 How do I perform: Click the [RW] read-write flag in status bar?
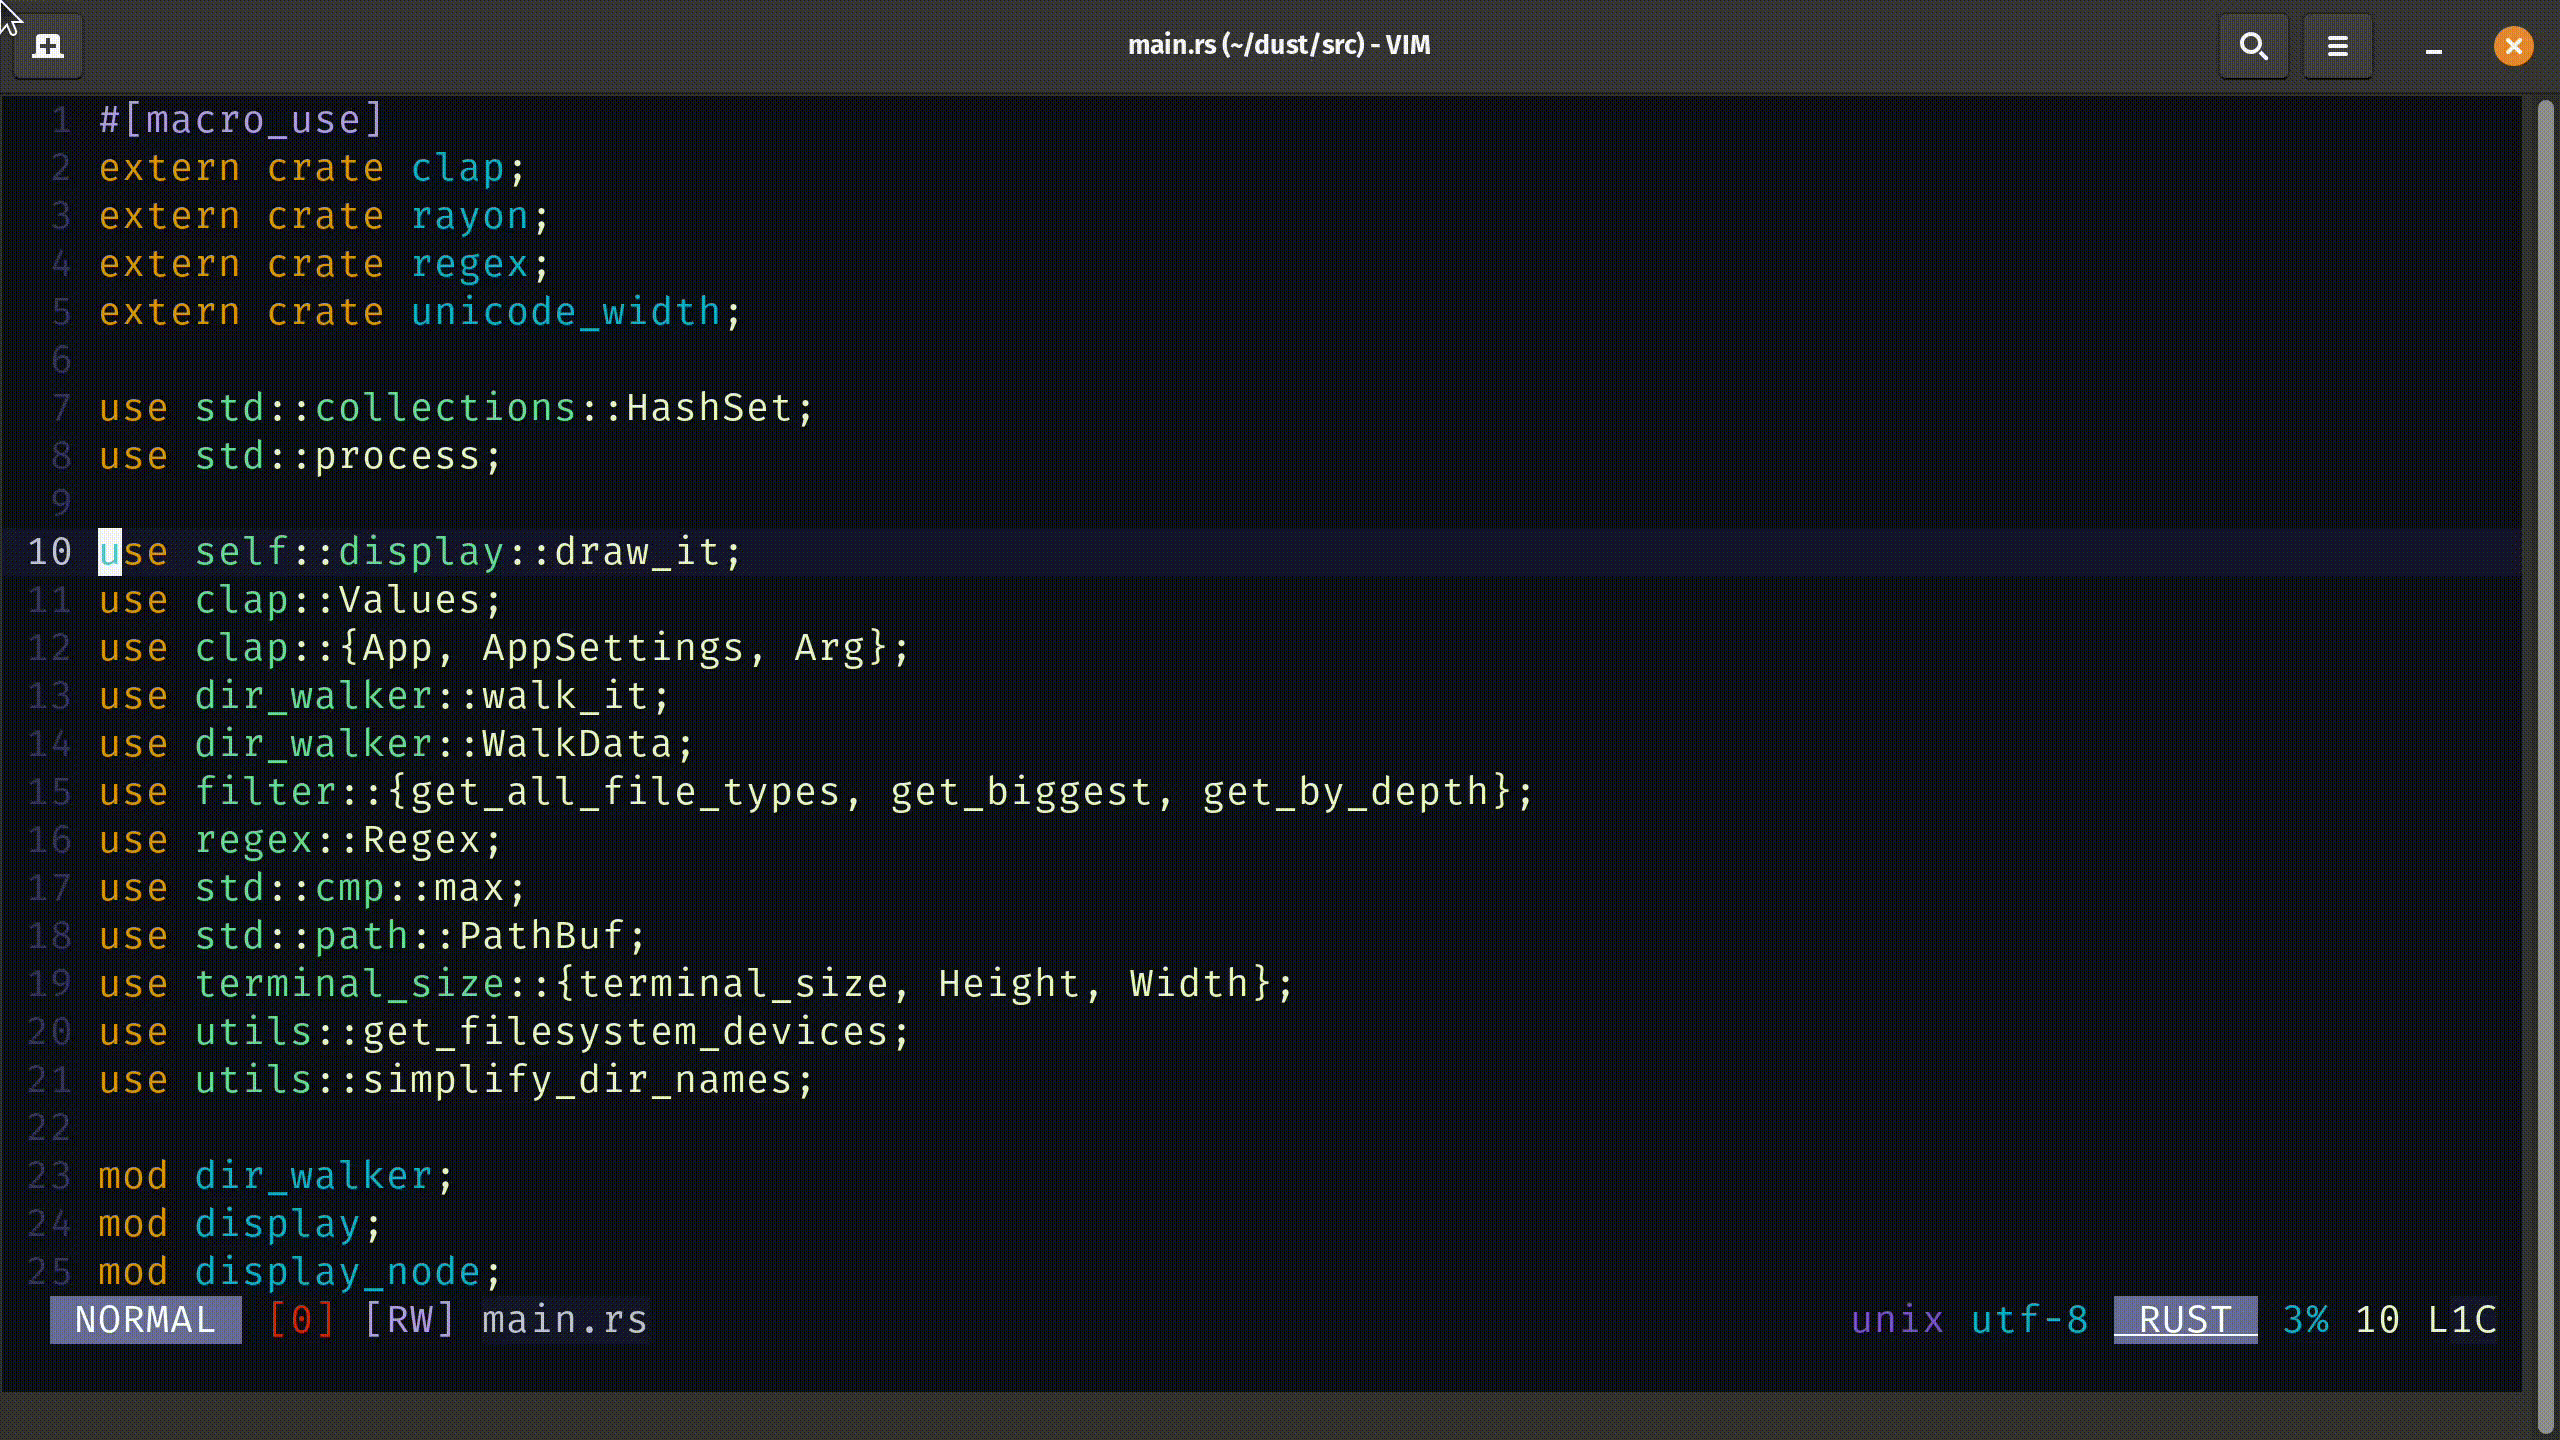tap(409, 1319)
